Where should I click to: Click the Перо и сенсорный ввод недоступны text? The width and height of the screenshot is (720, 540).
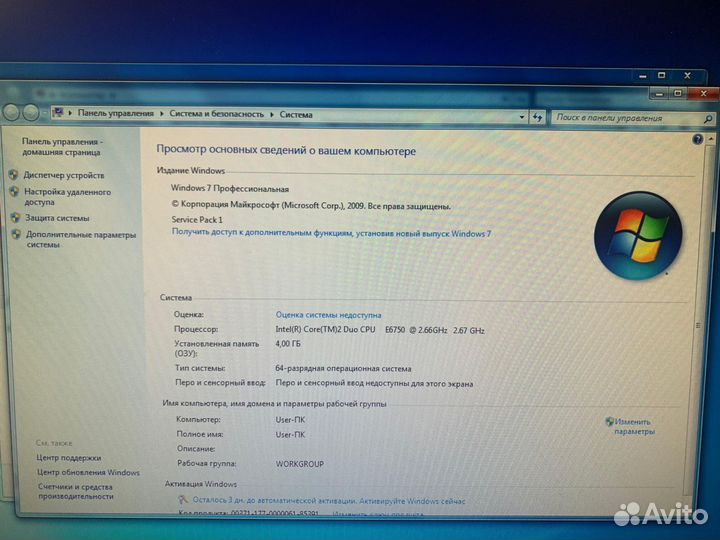pyautogui.click(x=374, y=383)
